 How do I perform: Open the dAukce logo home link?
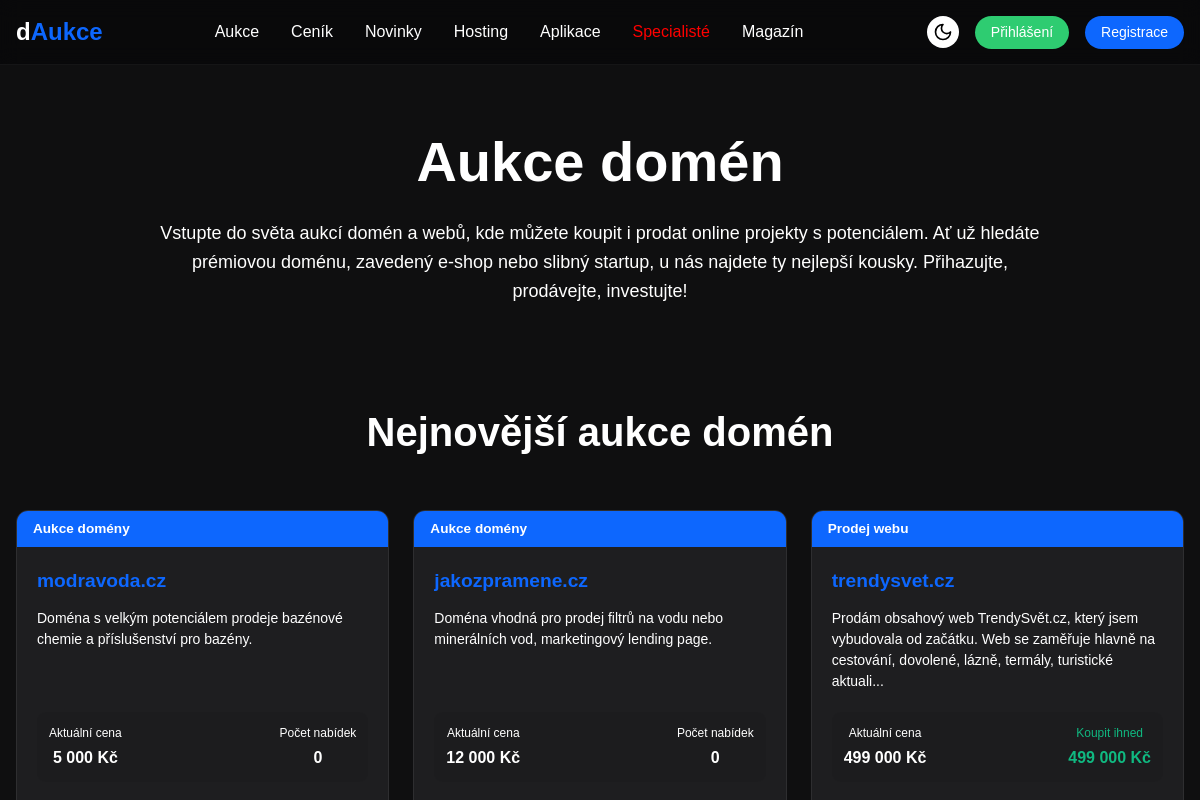point(59,32)
